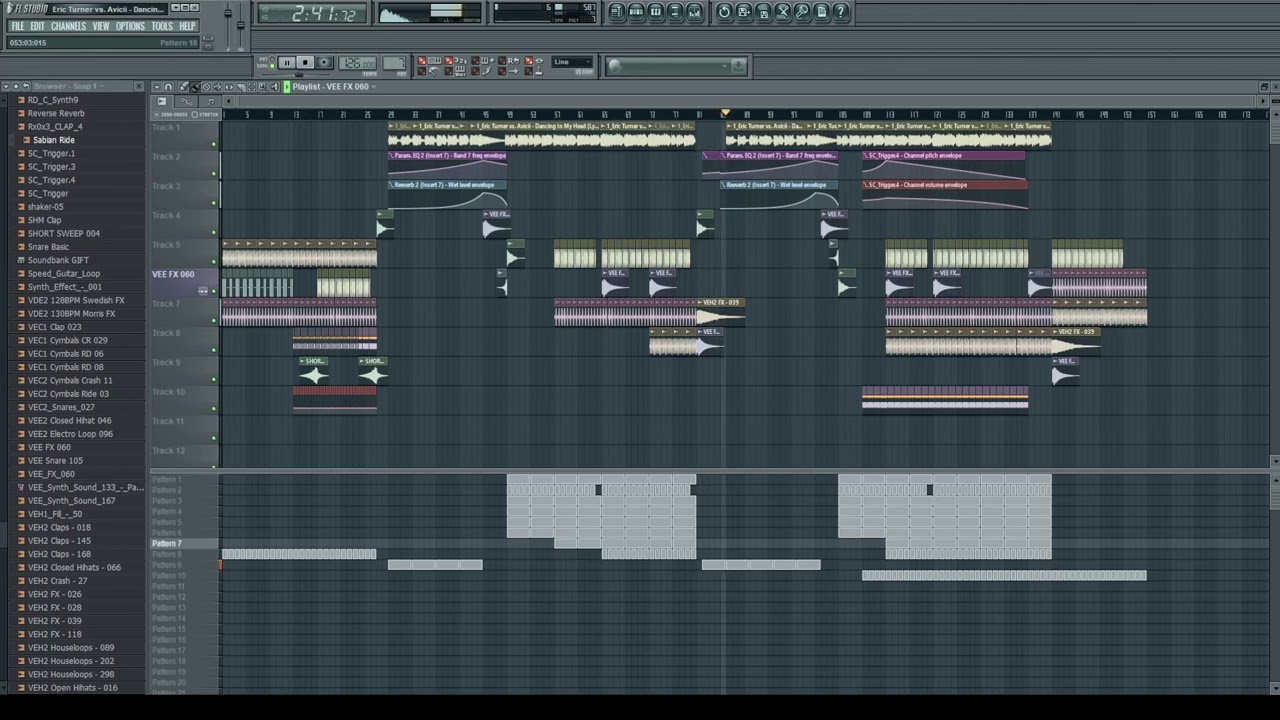Click the scissors audio editor icon
Screen dimensions: 1280x720
[x=783, y=12]
